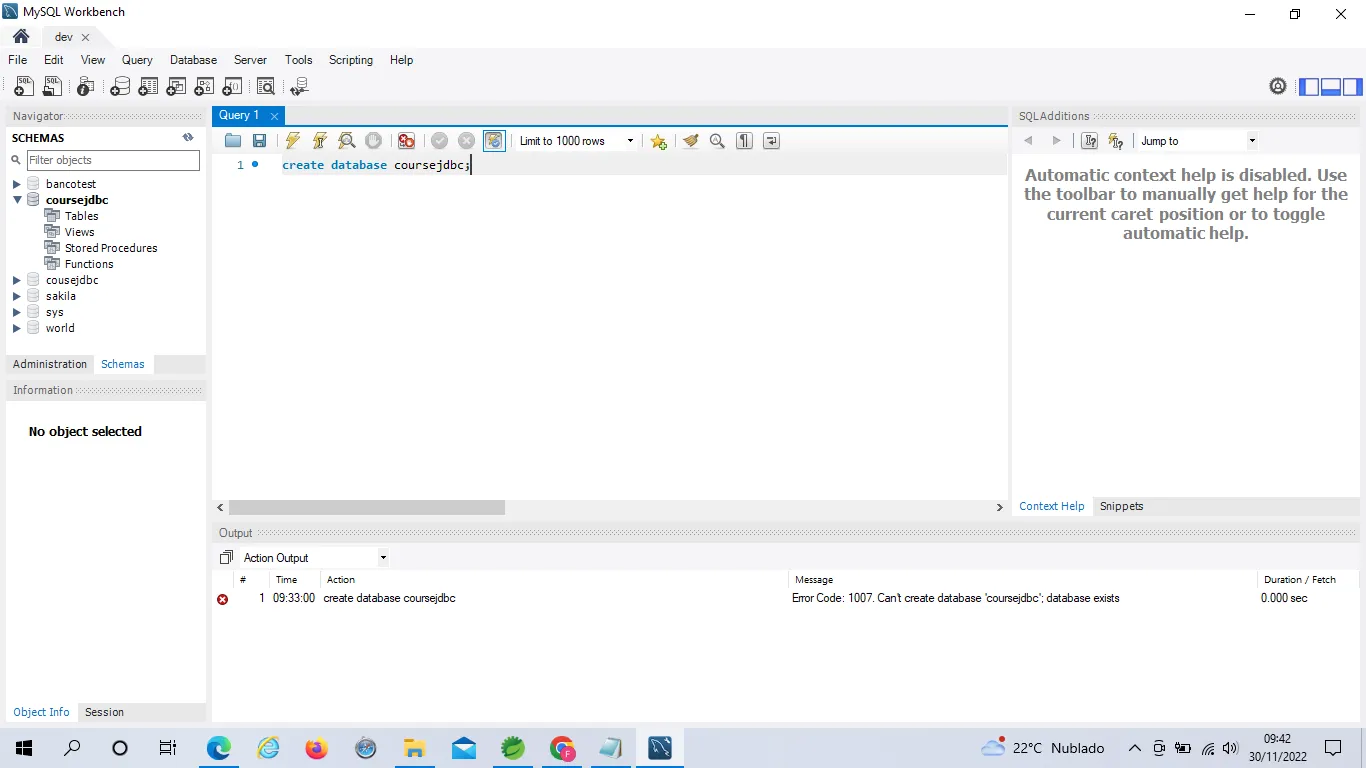This screenshot has width=1366, height=768.
Task: Expand the sakila schema
Action: tap(17, 296)
